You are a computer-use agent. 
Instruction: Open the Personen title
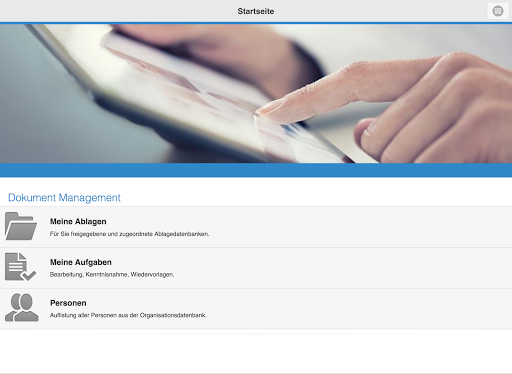[x=68, y=303]
